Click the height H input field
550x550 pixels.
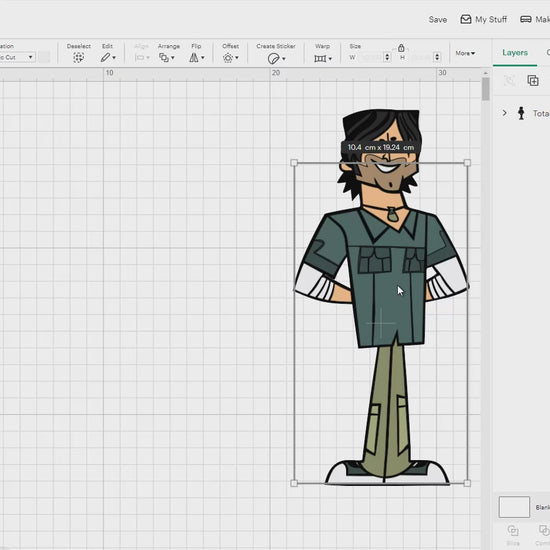click(x=422, y=57)
